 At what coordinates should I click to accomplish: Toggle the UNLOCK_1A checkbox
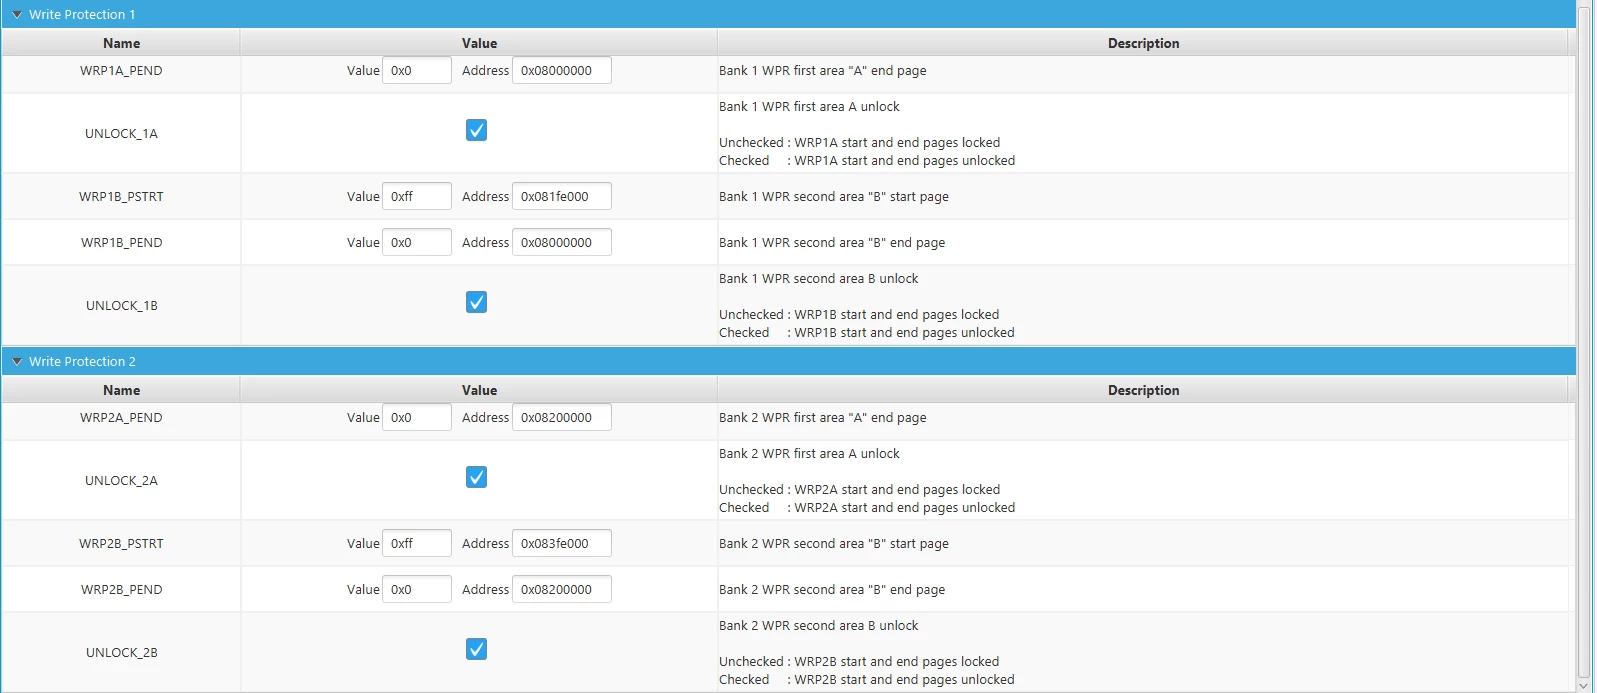tap(477, 130)
